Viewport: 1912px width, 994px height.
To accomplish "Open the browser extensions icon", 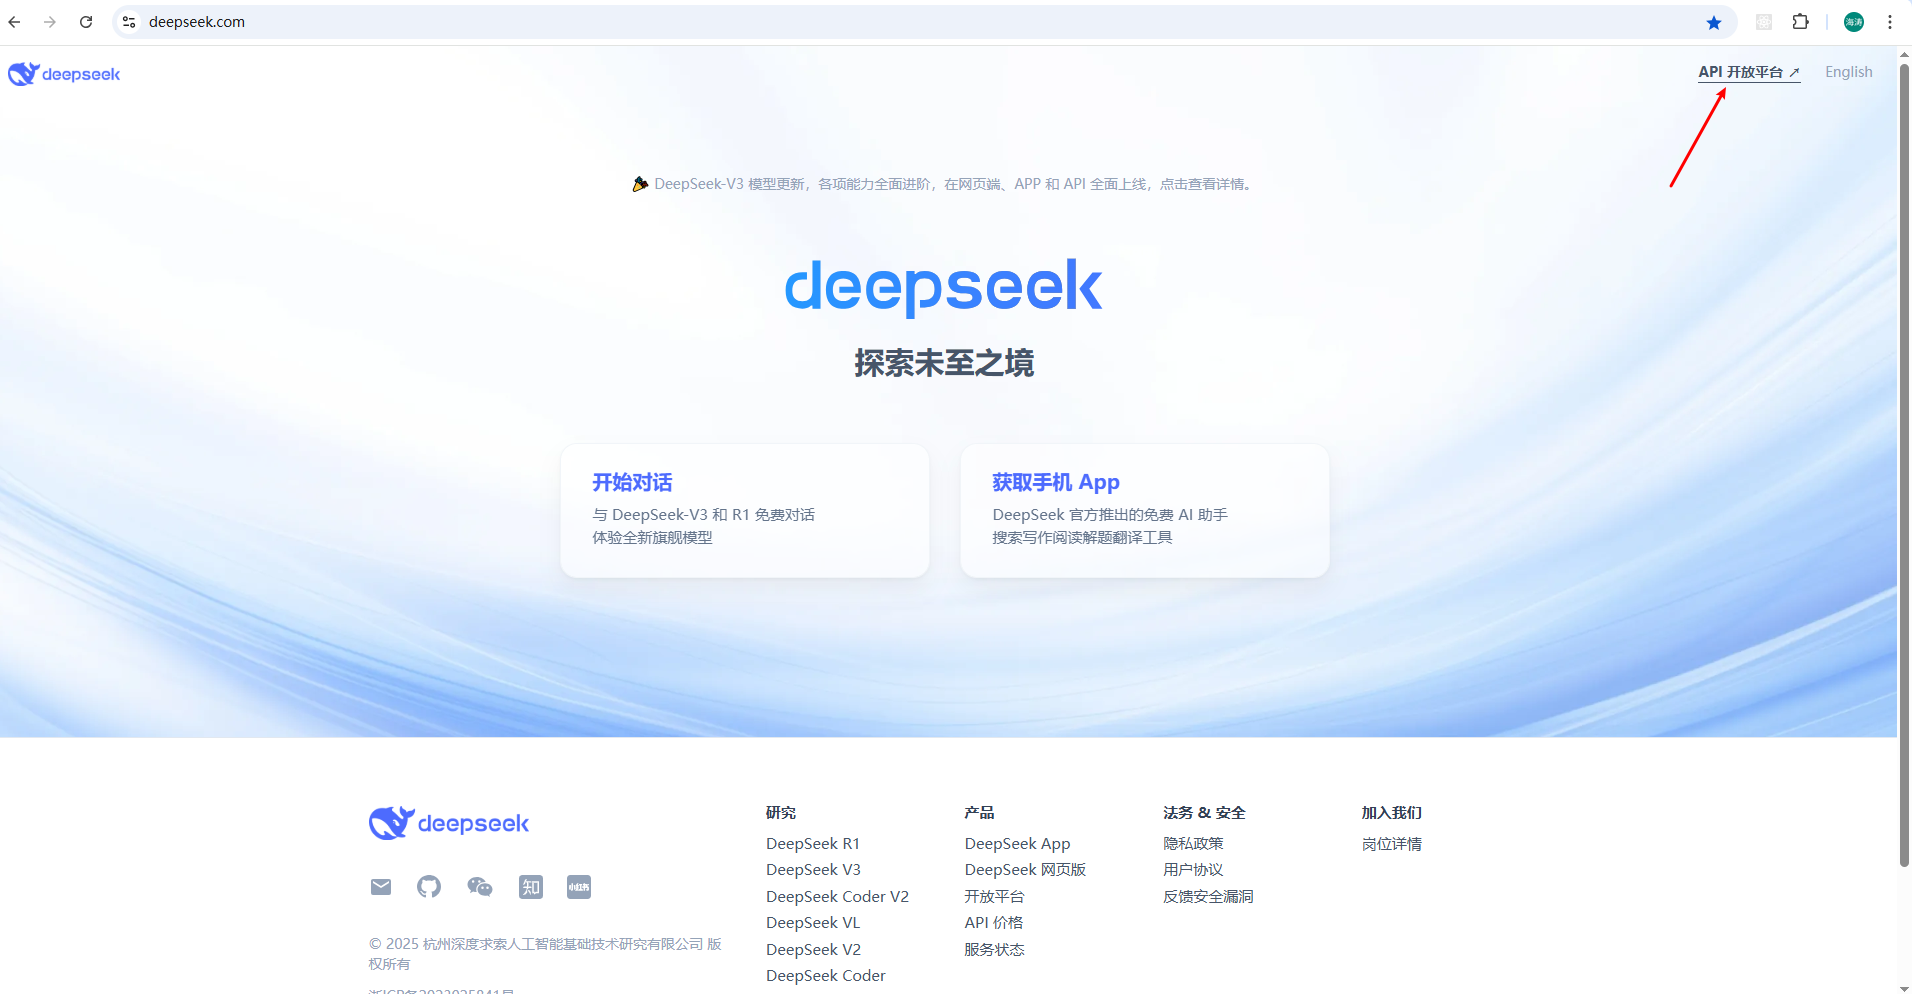I will point(1801,21).
